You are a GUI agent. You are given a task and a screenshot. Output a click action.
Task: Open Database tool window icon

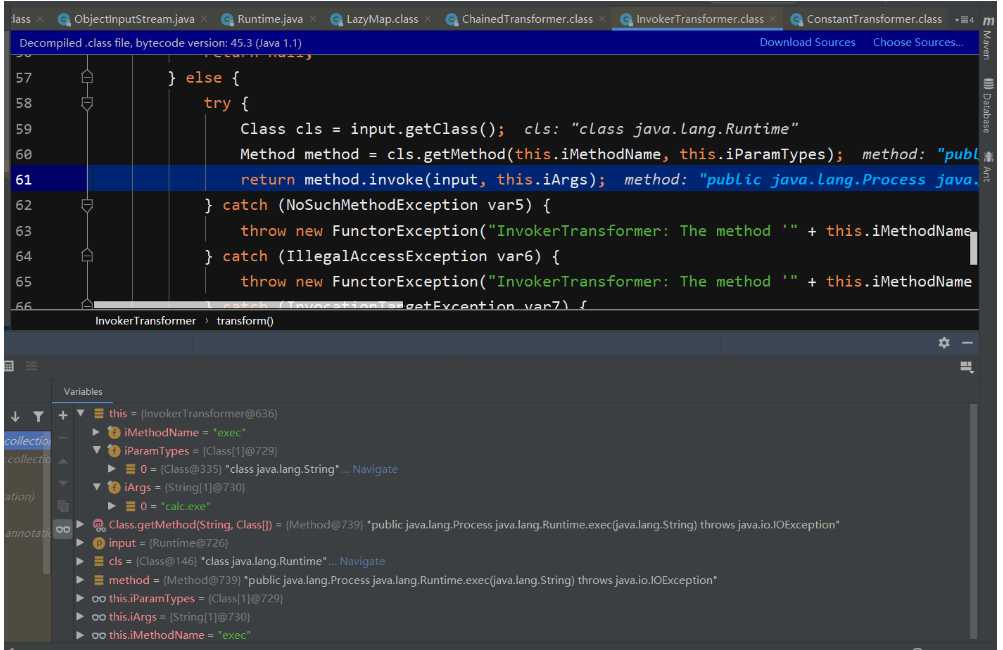[x=988, y=106]
